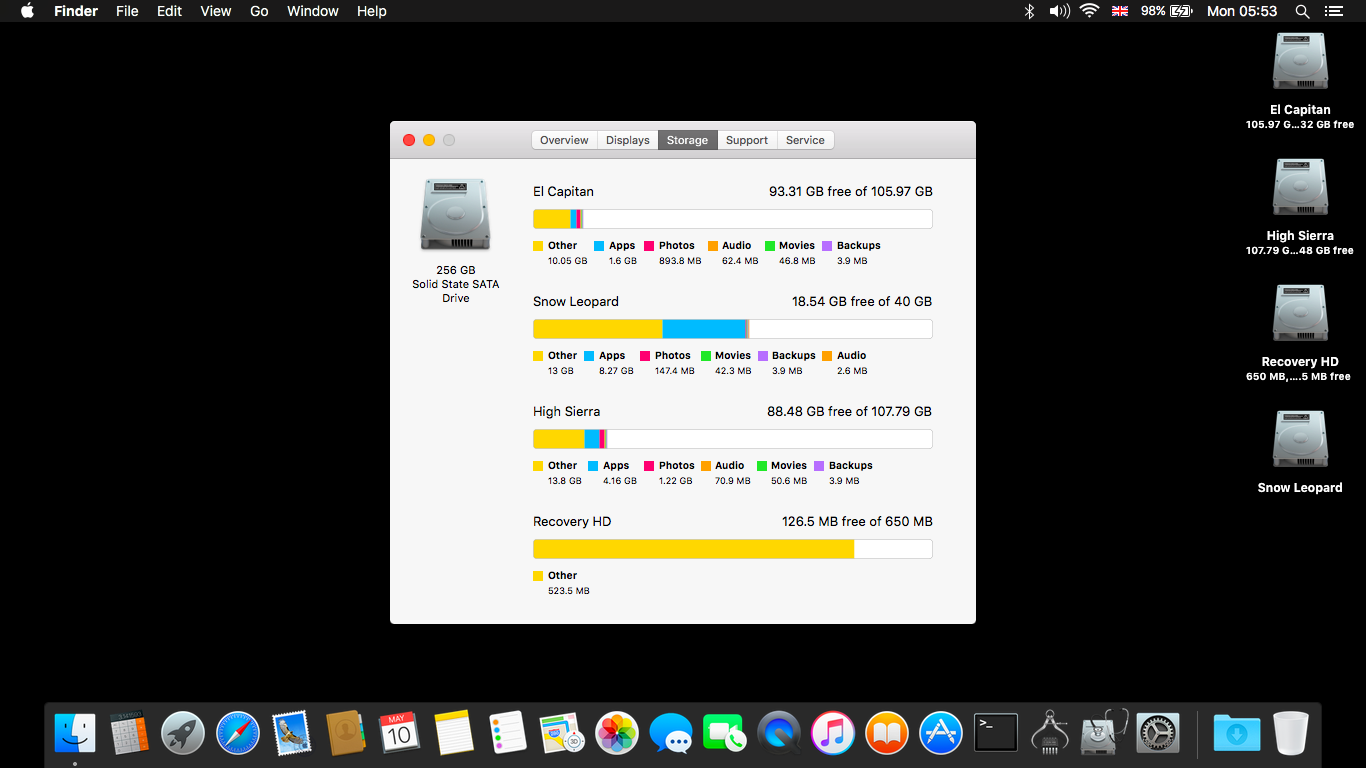
Task: Open Launchpad rocket icon
Action: pos(183,733)
